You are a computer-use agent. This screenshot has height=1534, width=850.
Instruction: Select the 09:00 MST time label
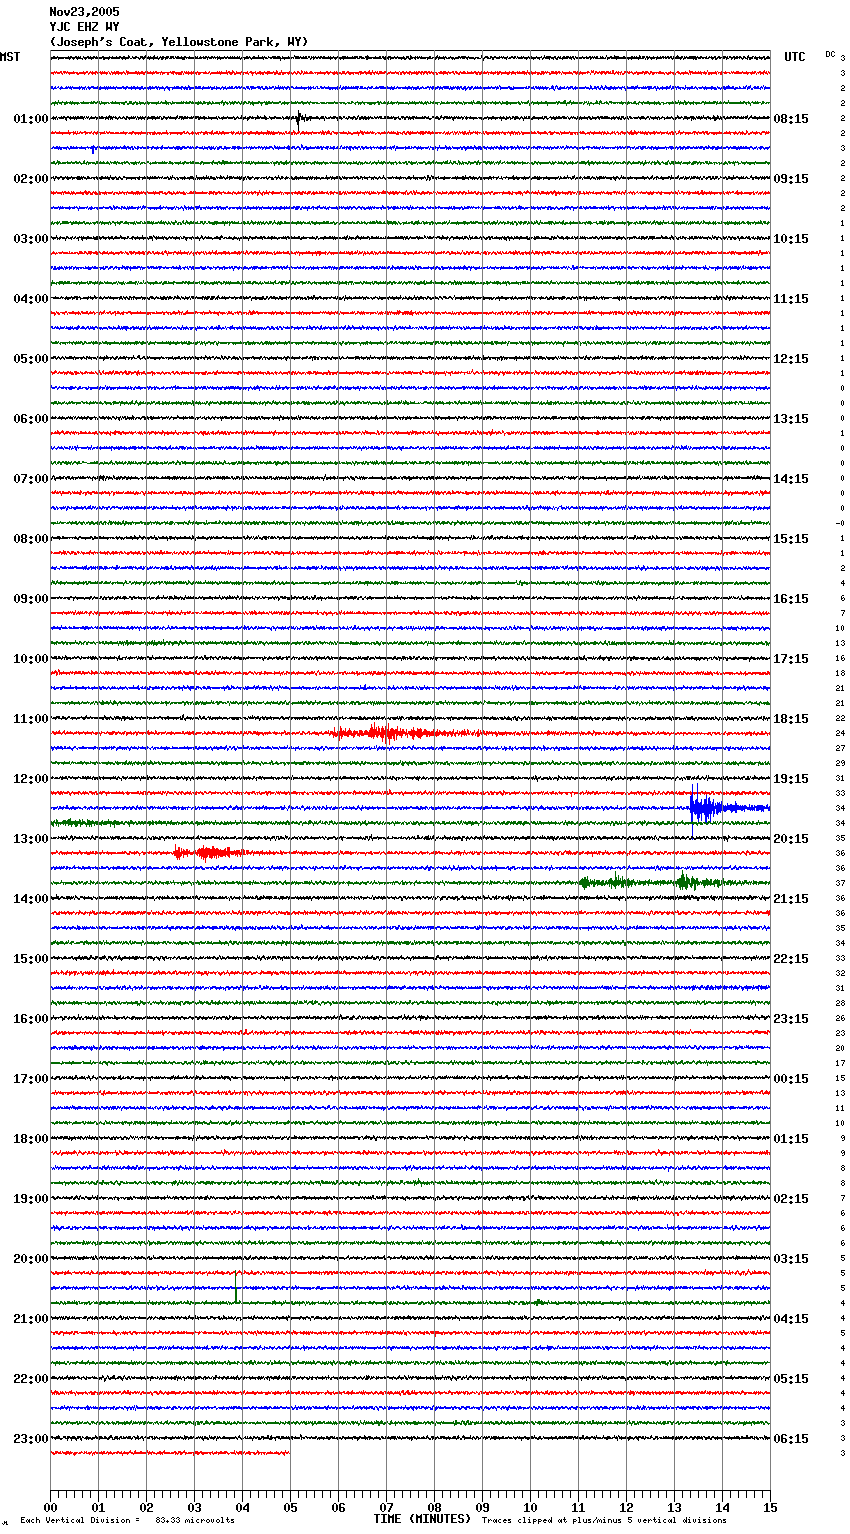(31, 599)
